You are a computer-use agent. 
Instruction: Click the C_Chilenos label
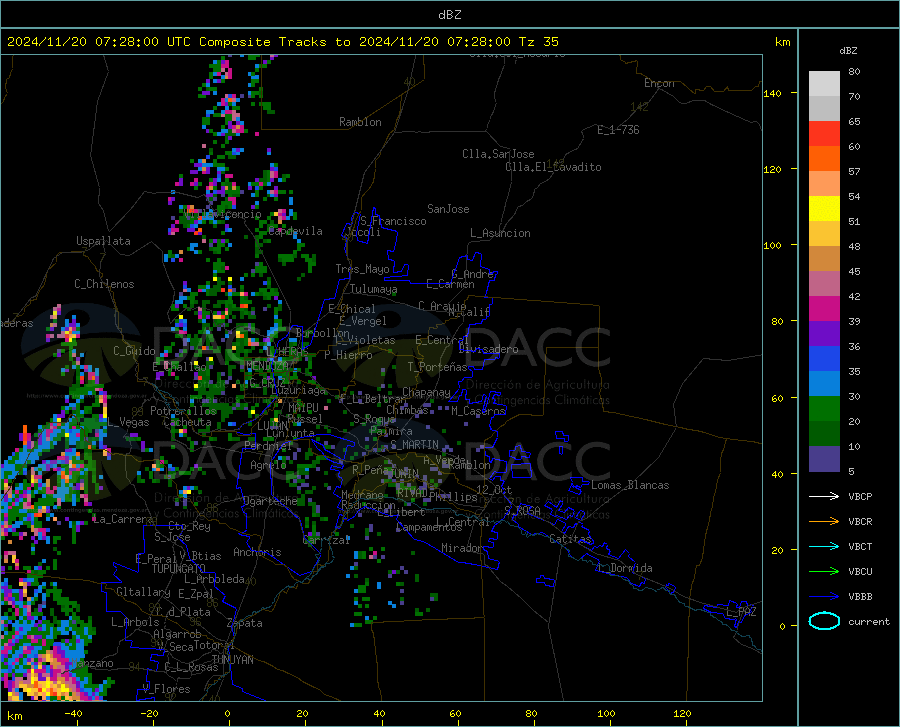coord(104,284)
